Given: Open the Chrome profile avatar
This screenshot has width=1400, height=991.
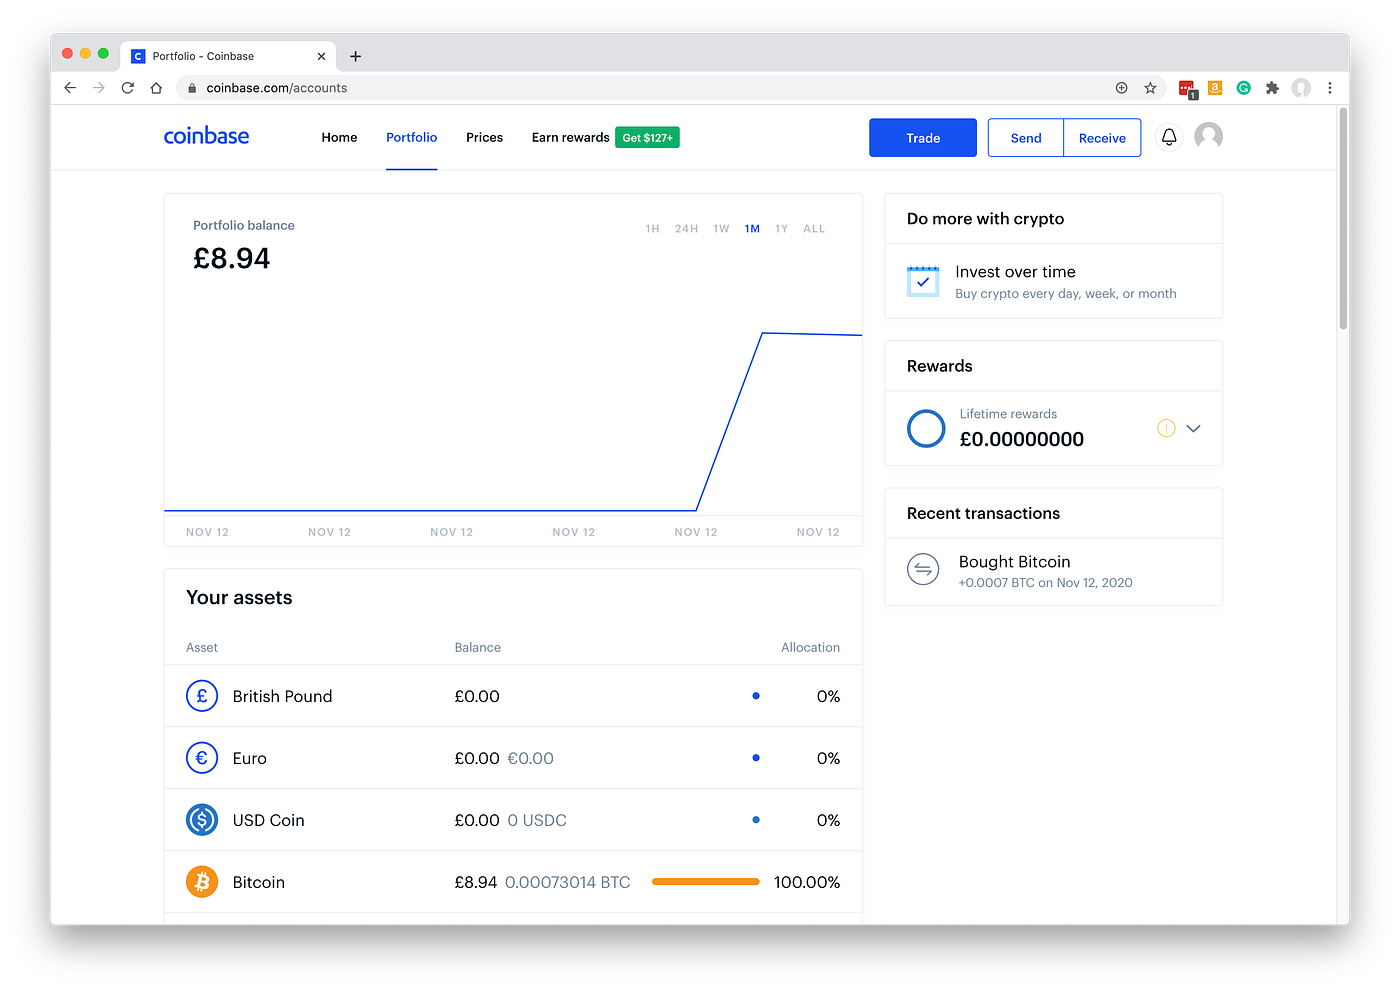Looking at the screenshot, I should pos(1301,88).
